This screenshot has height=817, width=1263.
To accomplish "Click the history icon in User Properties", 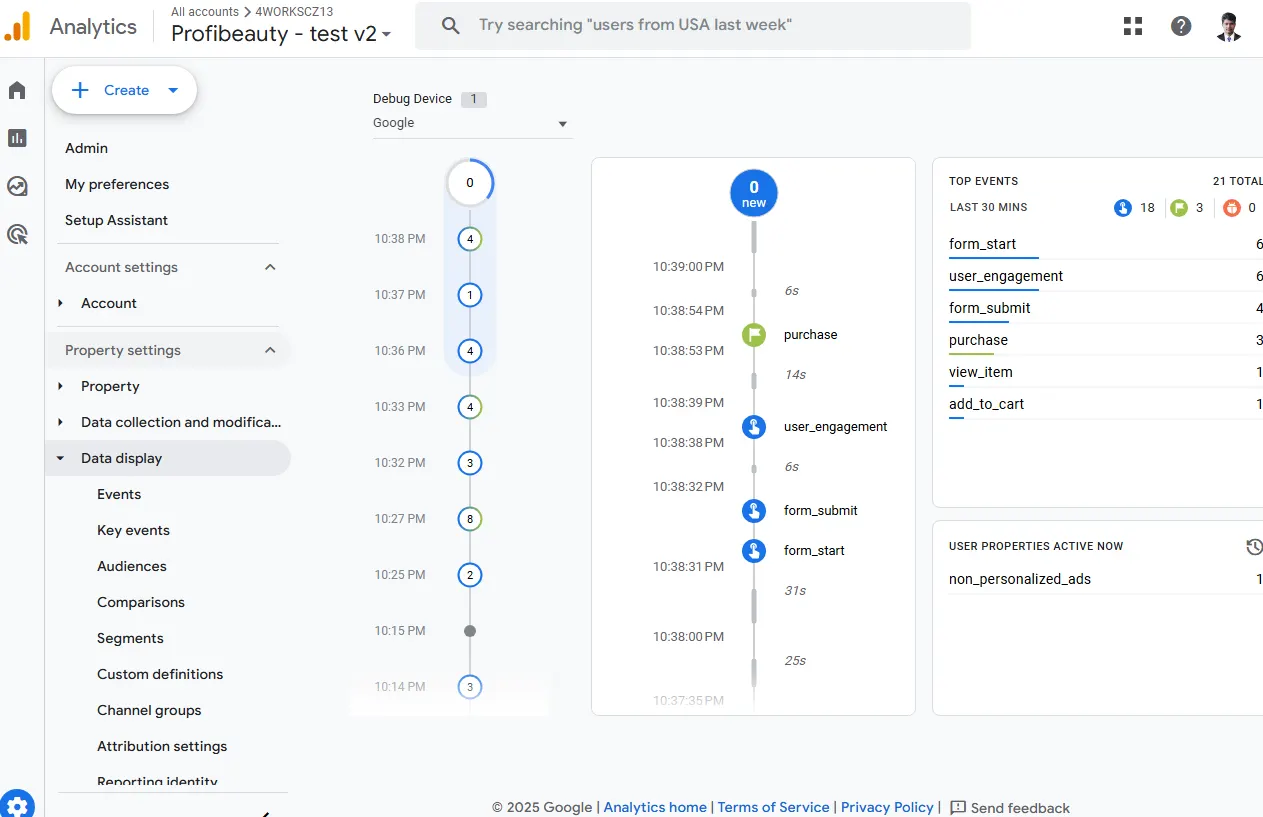I will (x=1254, y=547).
